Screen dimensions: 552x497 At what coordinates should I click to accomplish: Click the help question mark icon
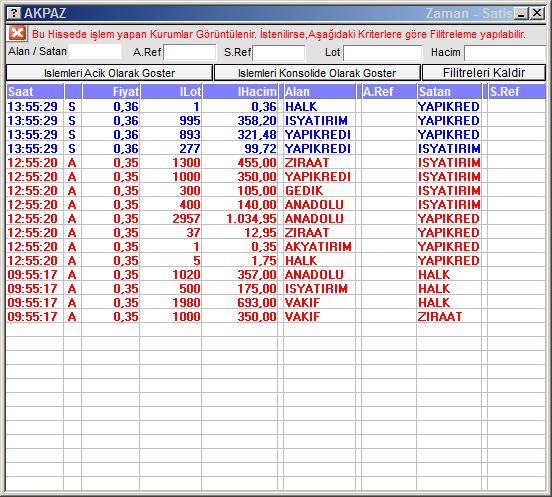coord(14,13)
